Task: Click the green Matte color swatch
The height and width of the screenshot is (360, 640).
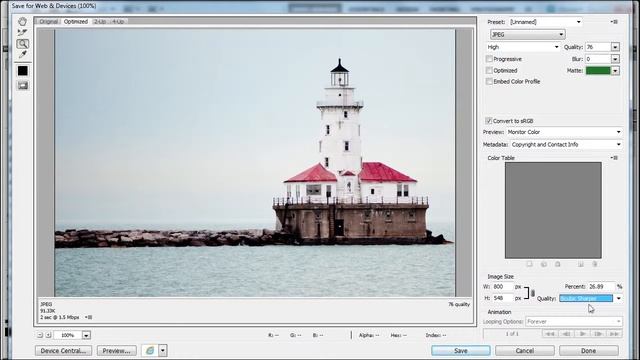Action: click(x=598, y=71)
